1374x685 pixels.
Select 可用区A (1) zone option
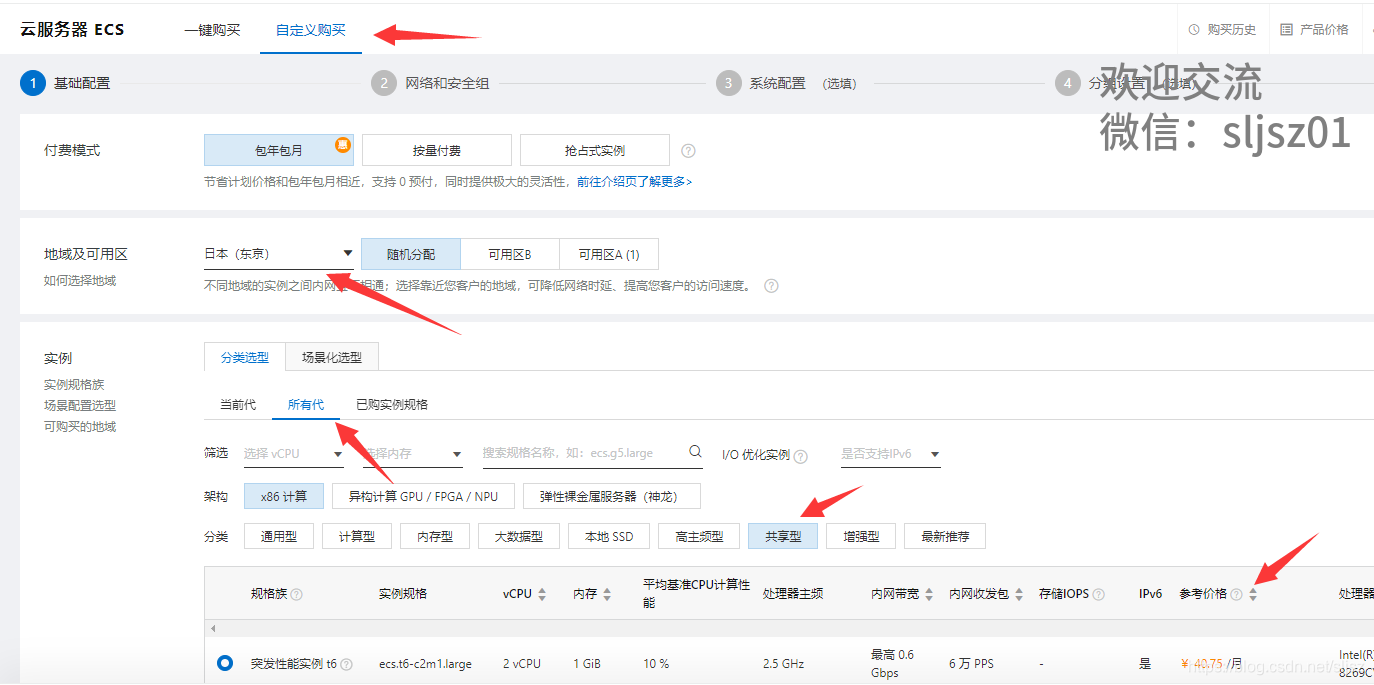pyautogui.click(x=609, y=254)
